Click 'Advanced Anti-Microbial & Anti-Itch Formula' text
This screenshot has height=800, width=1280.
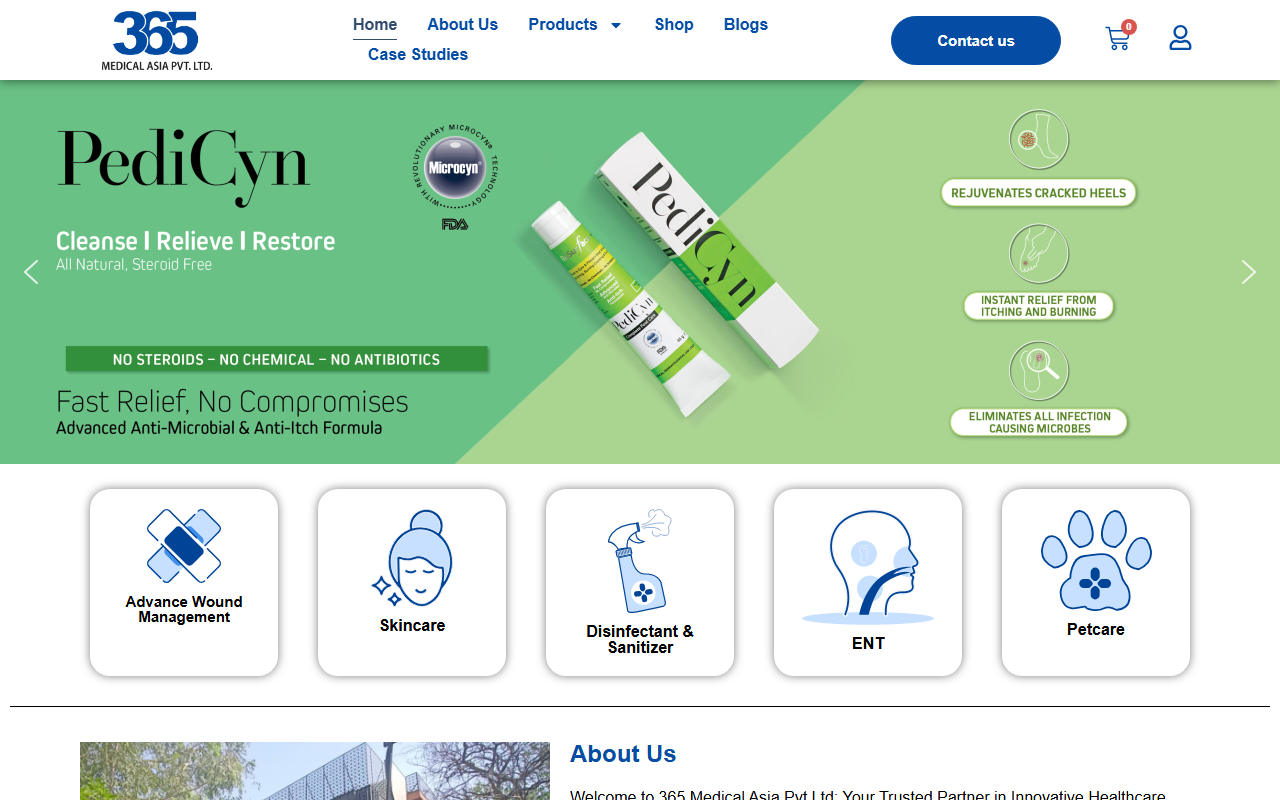click(x=219, y=428)
